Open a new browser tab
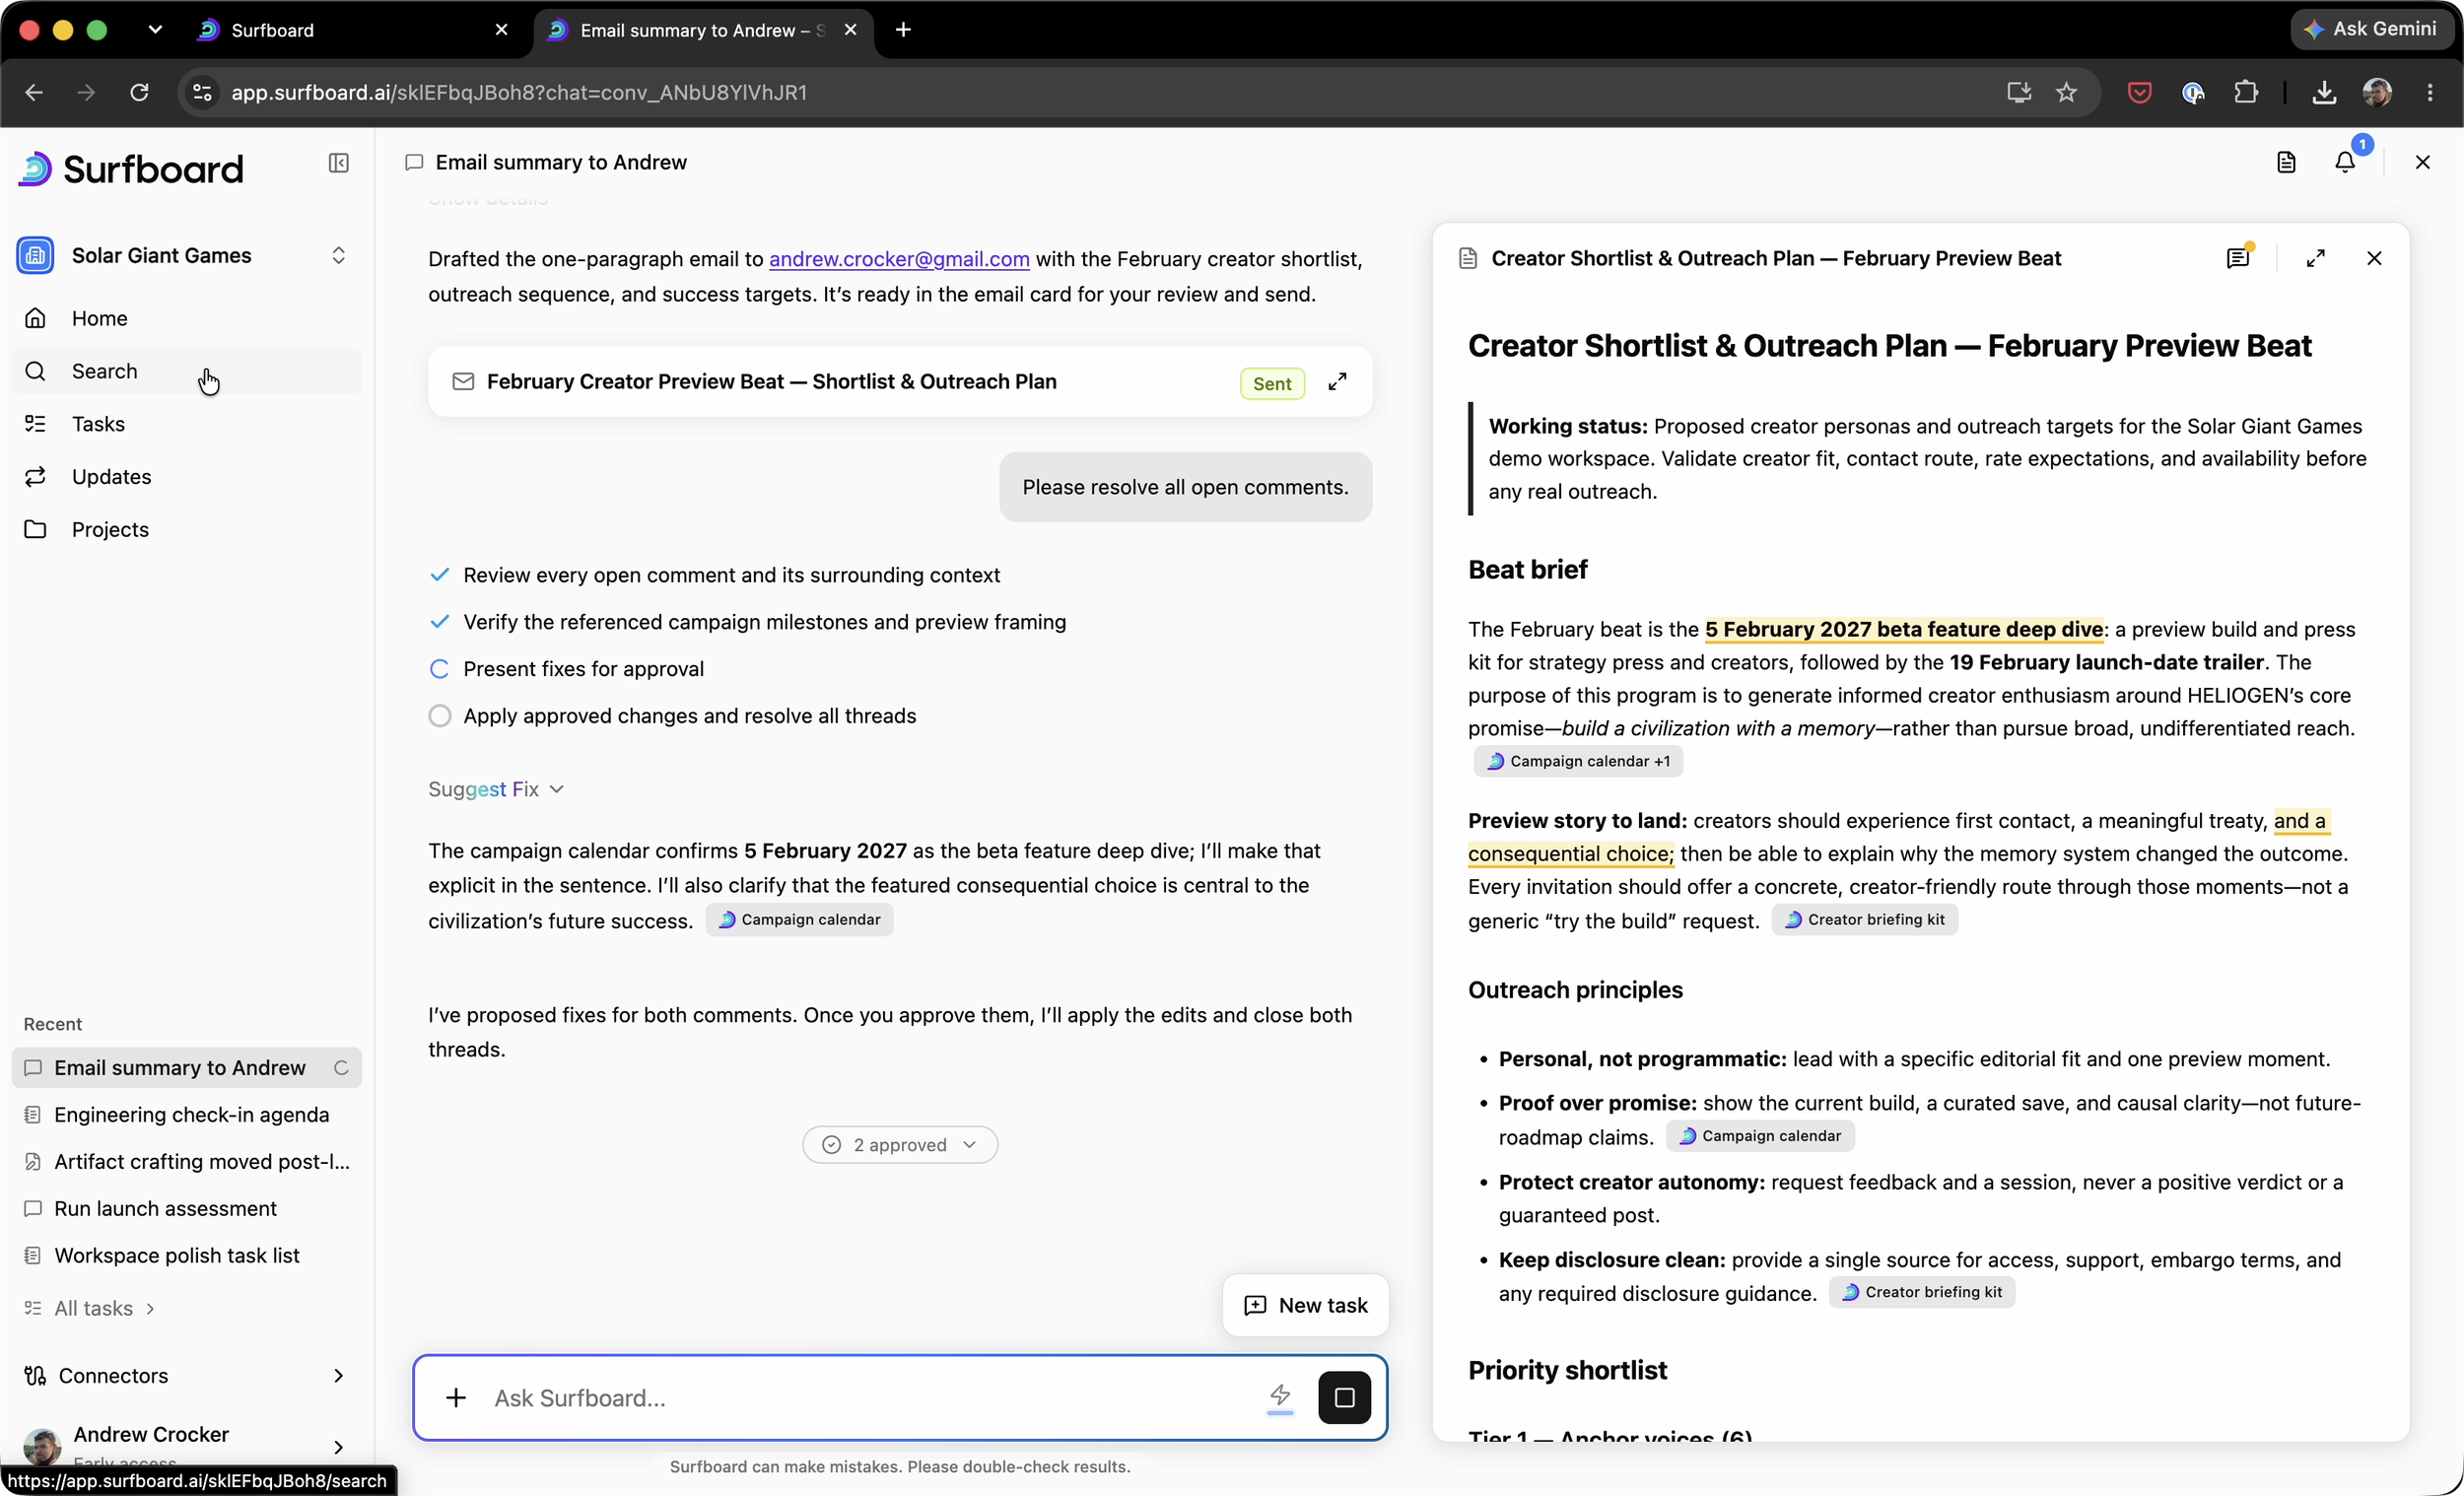The width and height of the screenshot is (2464, 1496). [x=903, y=30]
